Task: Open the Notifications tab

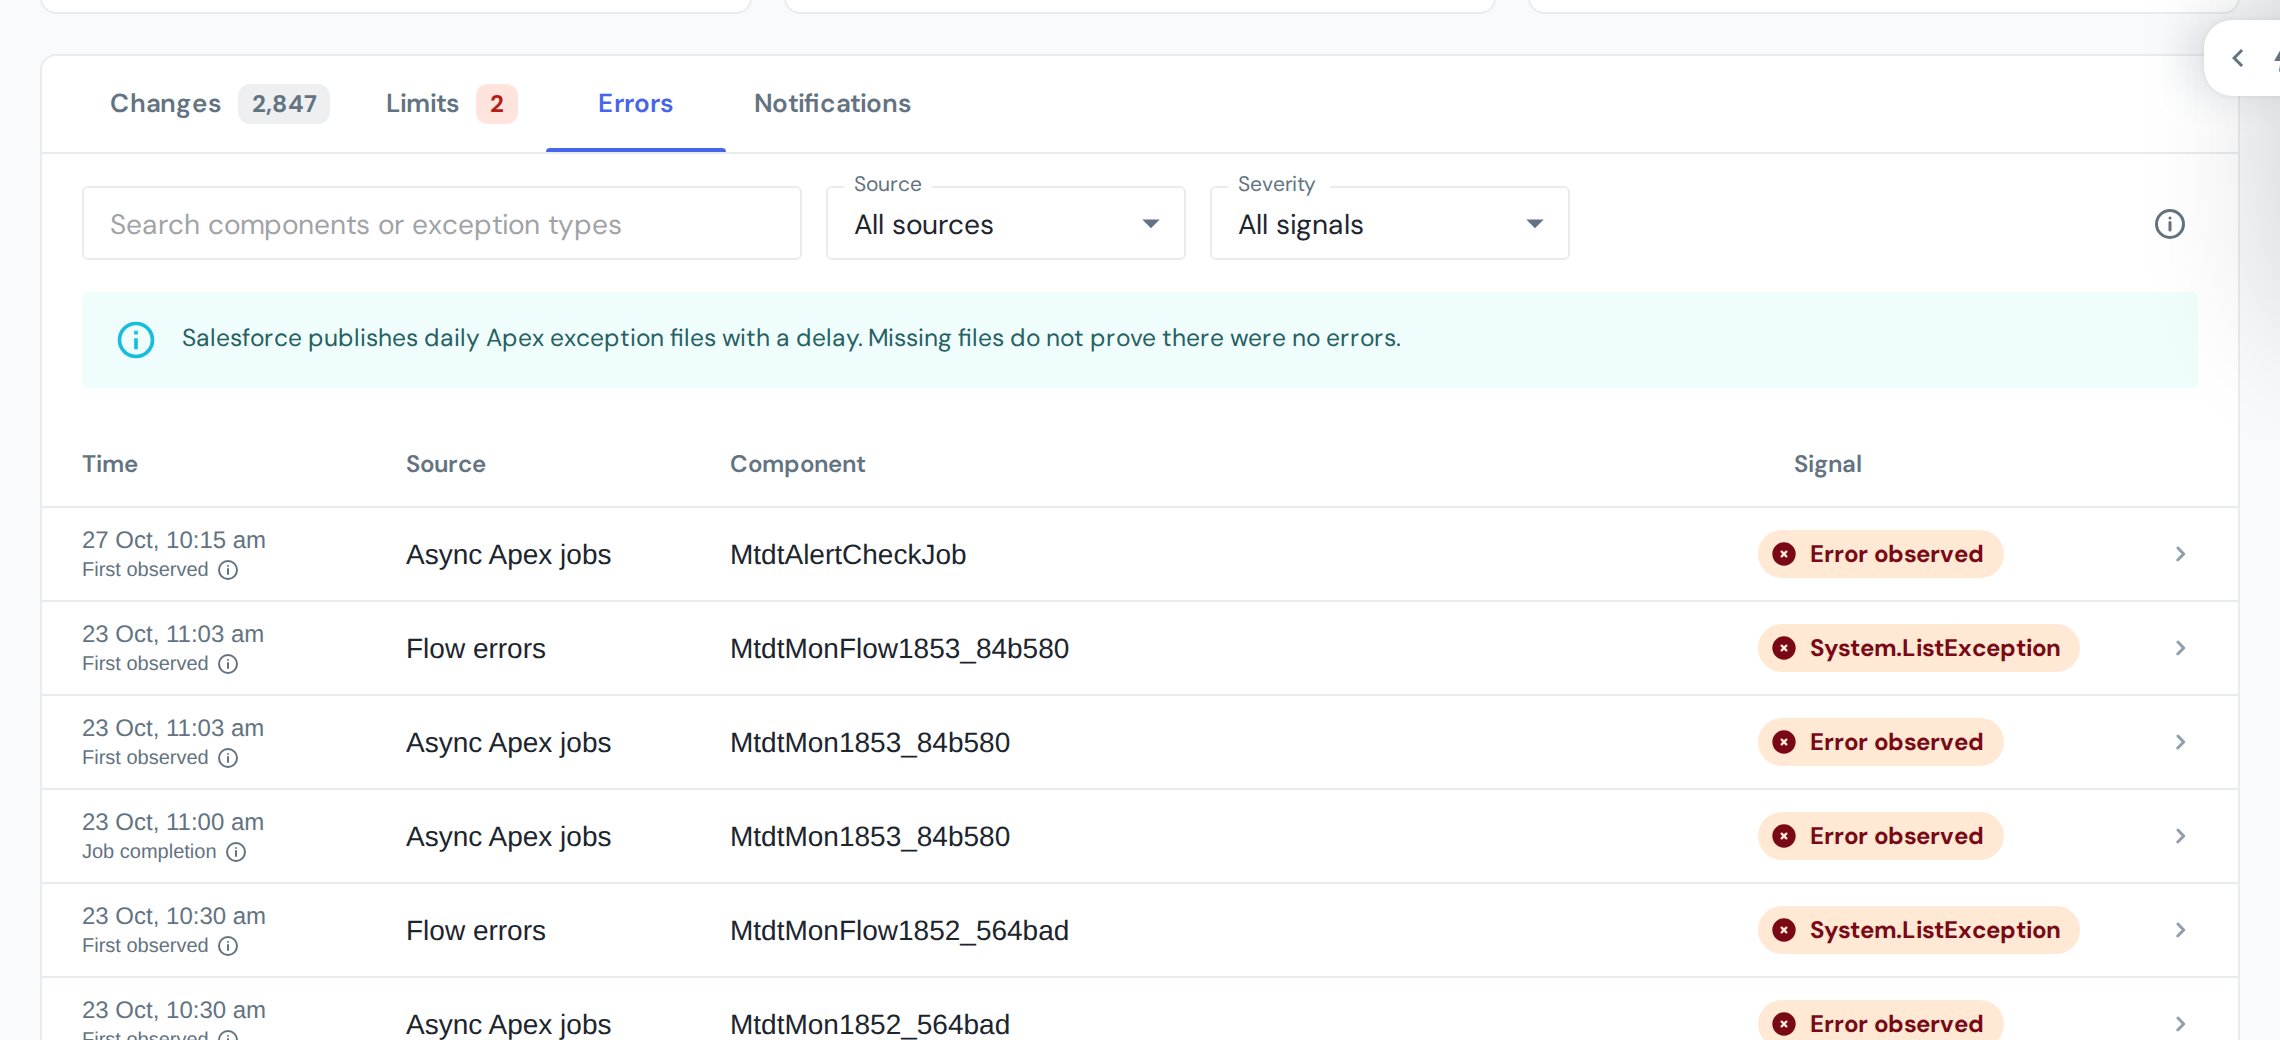Action: pyautogui.click(x=832, y=103)
